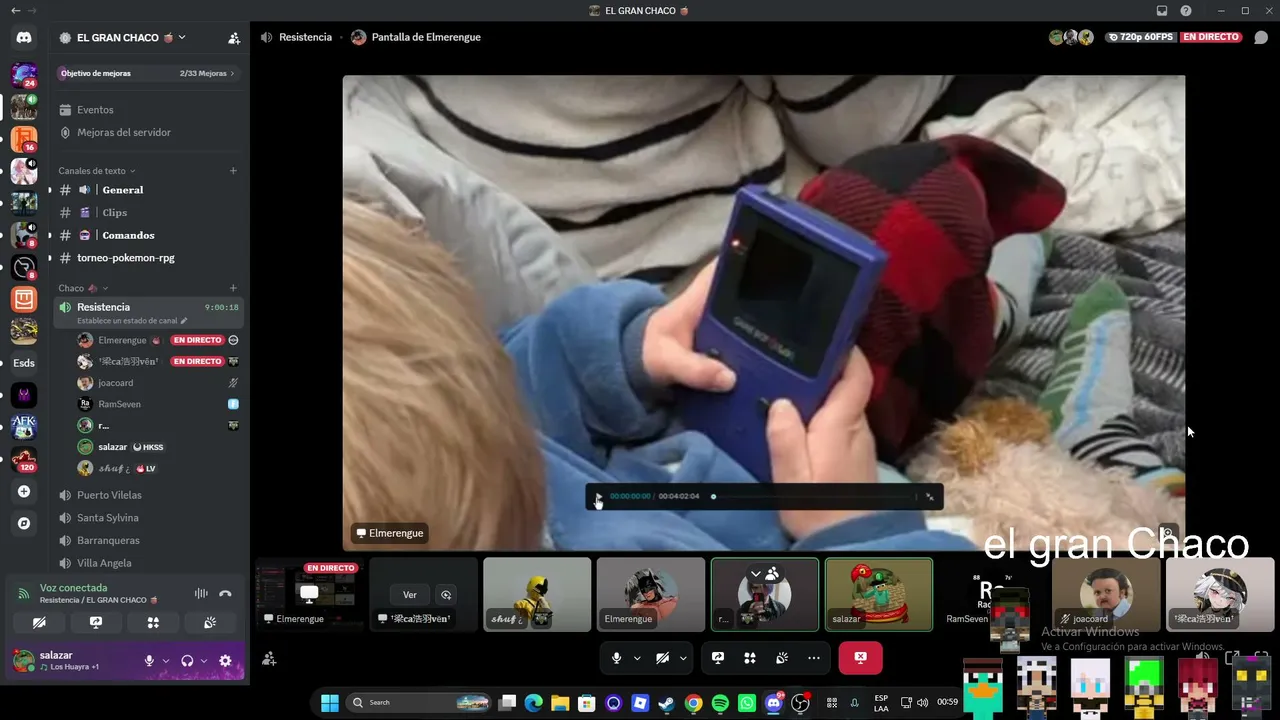Screen dimensions: 1280x720
Task: Expand the Objetivo de mejoras progress
Action: point(147,73)
